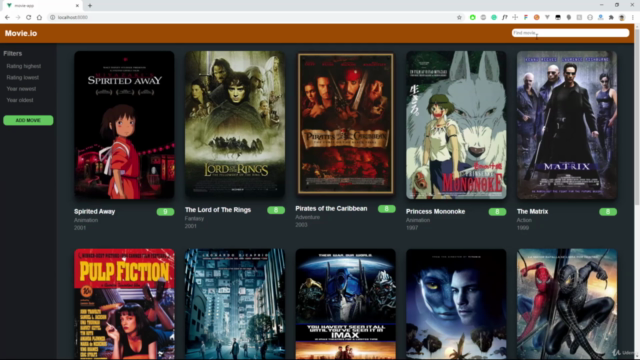Viewport: 640px width, 360px height.
Task: Click the Movie.io logo
Action: coord(21,33)
